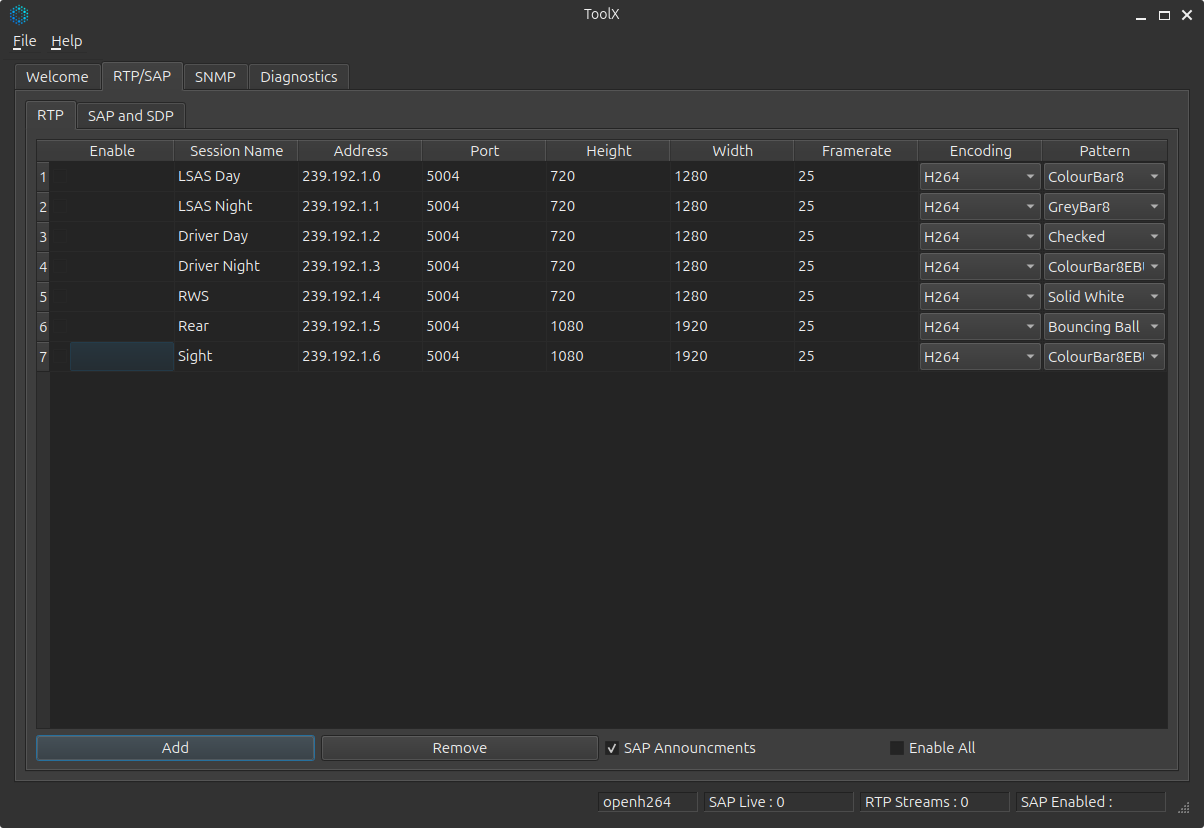The image size is (1204, 828).
Task: Go back to the Welcome tab
Action: (x=57, y=76)
